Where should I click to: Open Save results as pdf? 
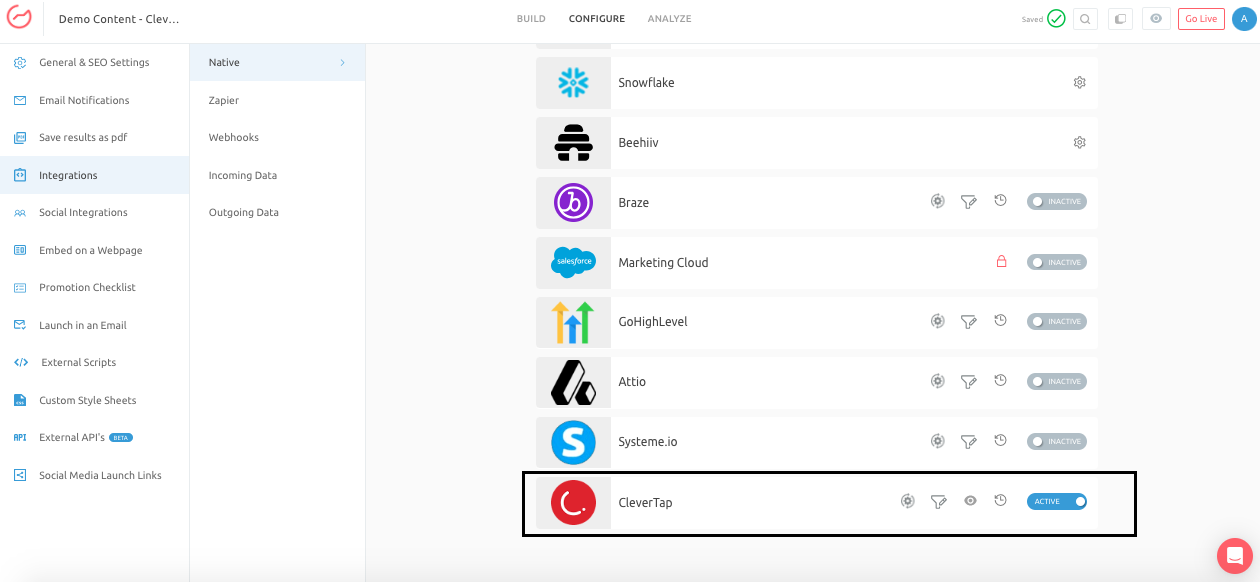(x=94, y=137)
